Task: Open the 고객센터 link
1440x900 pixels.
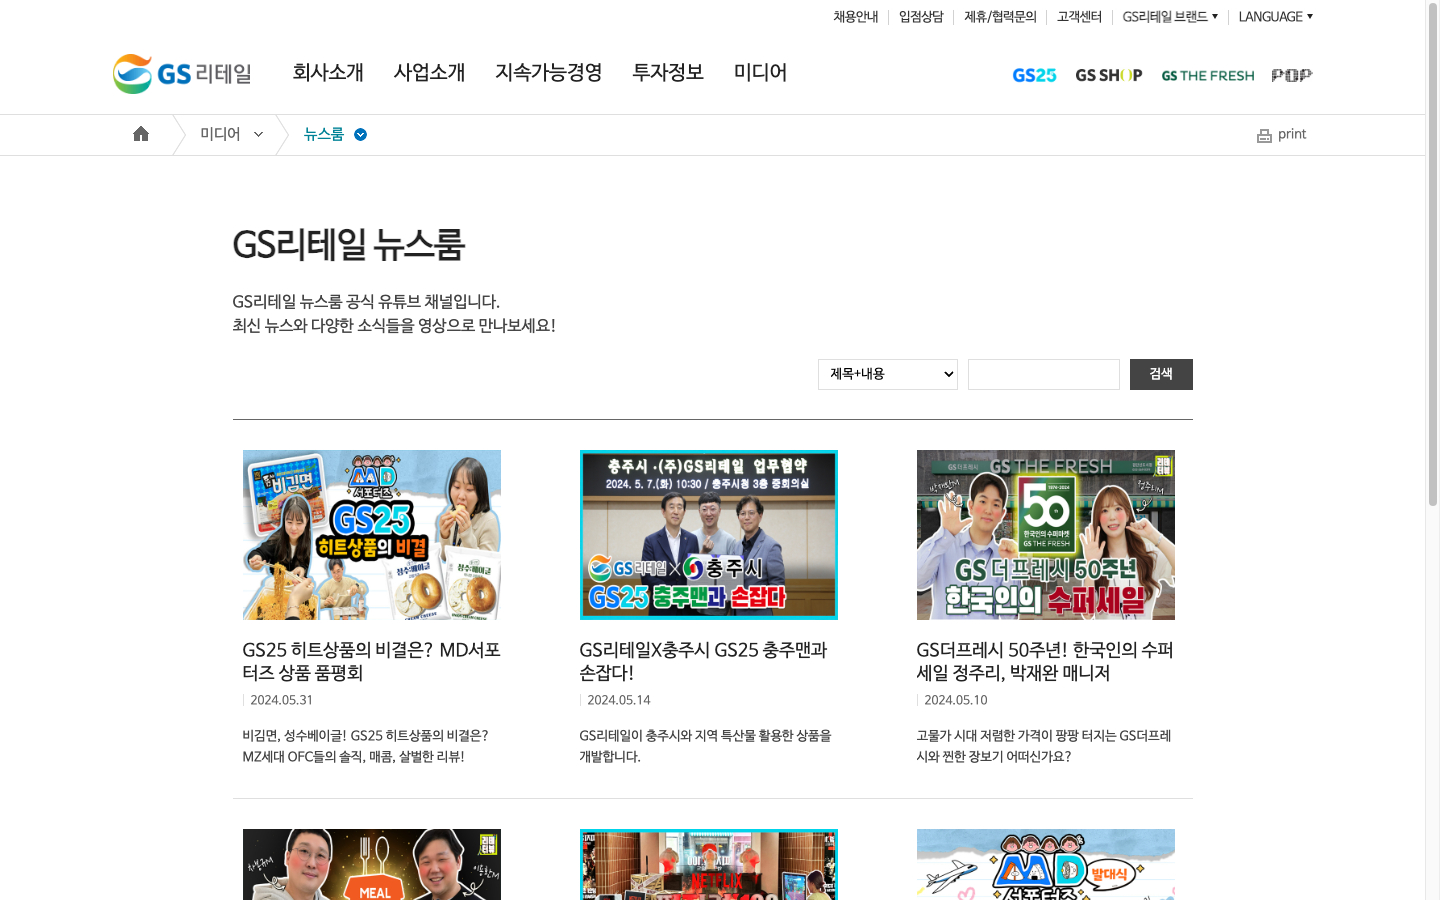Action: click(x=1079, y=16)
